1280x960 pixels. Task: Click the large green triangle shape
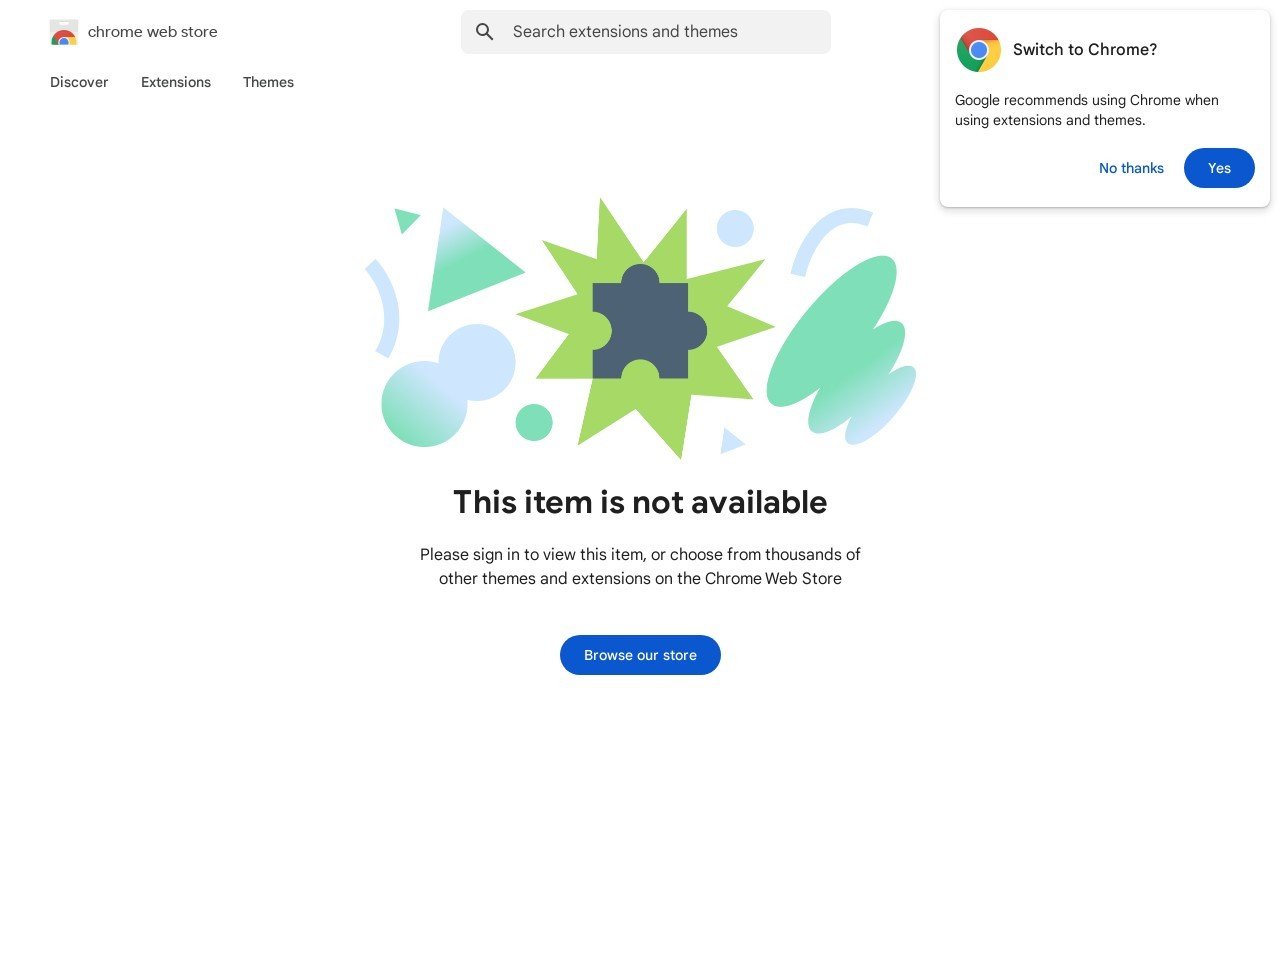[470, 260]
